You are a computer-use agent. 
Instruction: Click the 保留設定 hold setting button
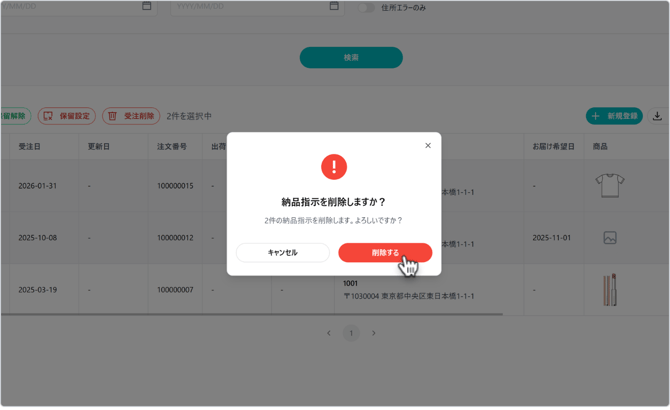pyautogui.click(x=67, y=116)
